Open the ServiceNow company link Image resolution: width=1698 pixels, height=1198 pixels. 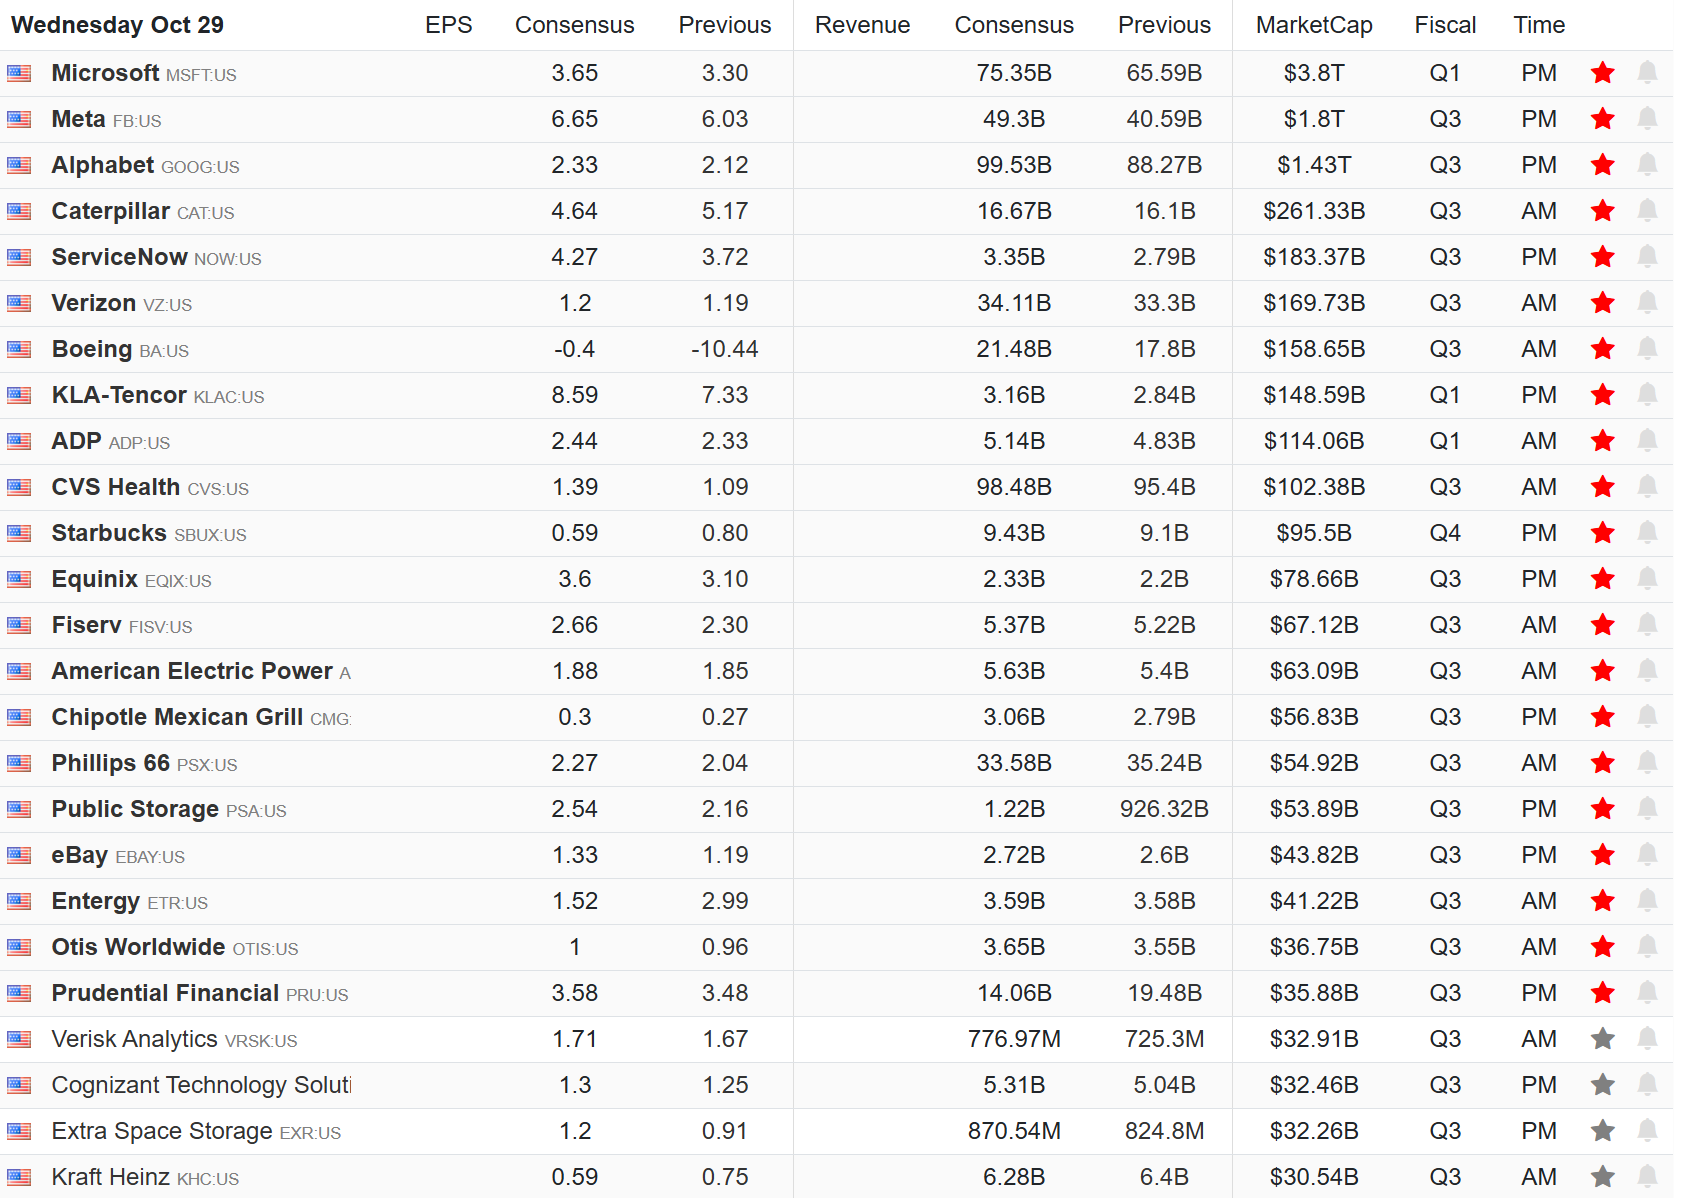119,257
